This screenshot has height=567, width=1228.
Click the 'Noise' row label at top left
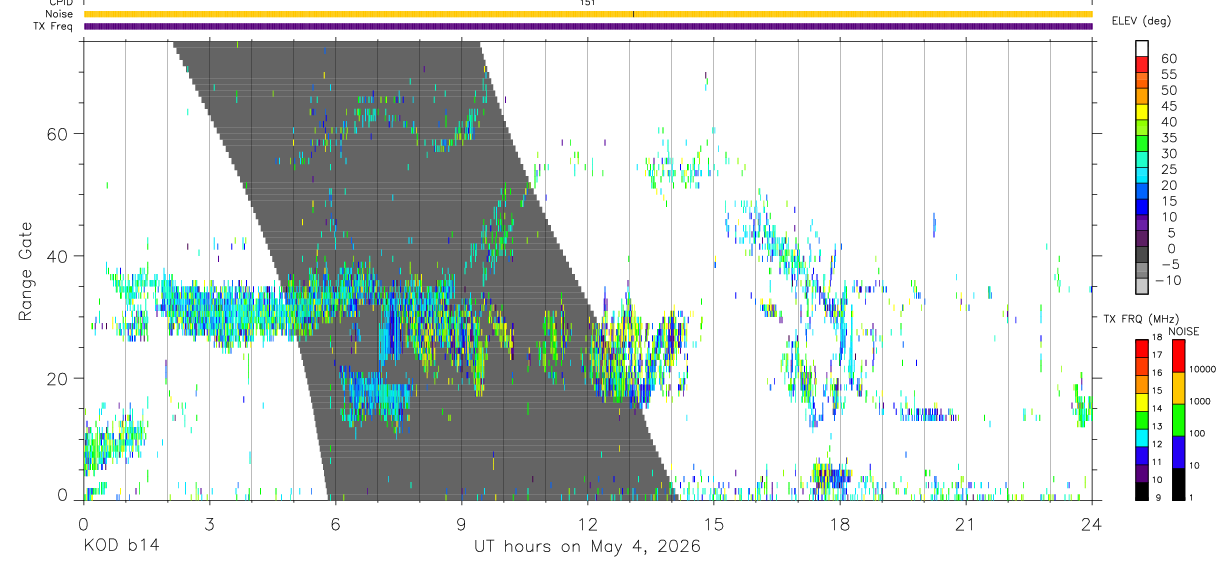pos(60,14)
